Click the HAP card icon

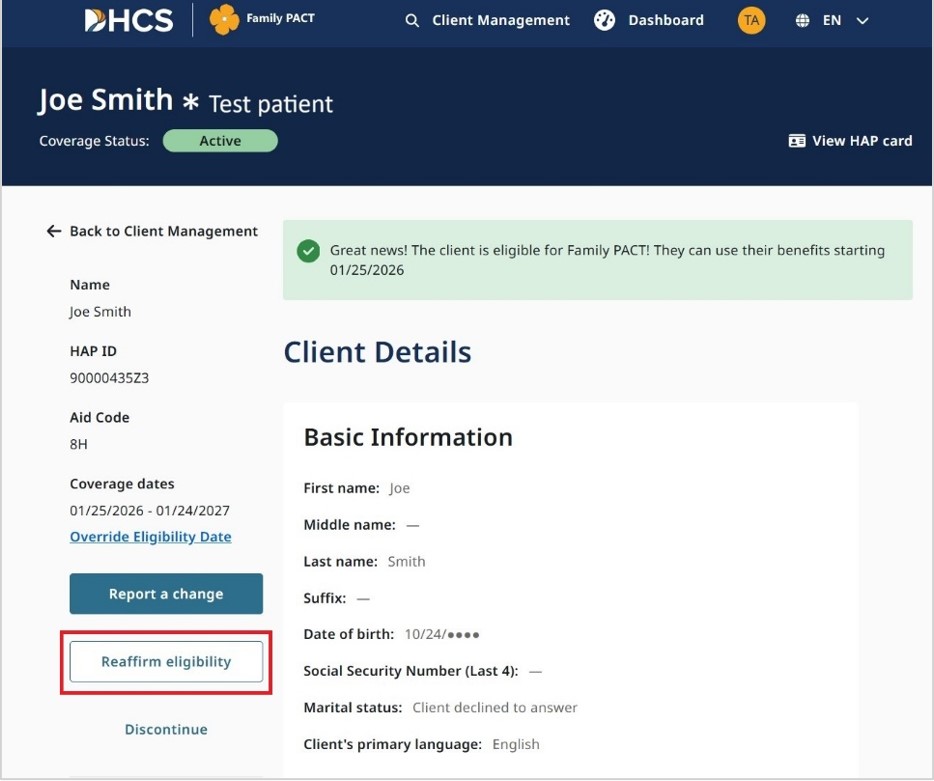pyautogui.click(x=797, y=141)
